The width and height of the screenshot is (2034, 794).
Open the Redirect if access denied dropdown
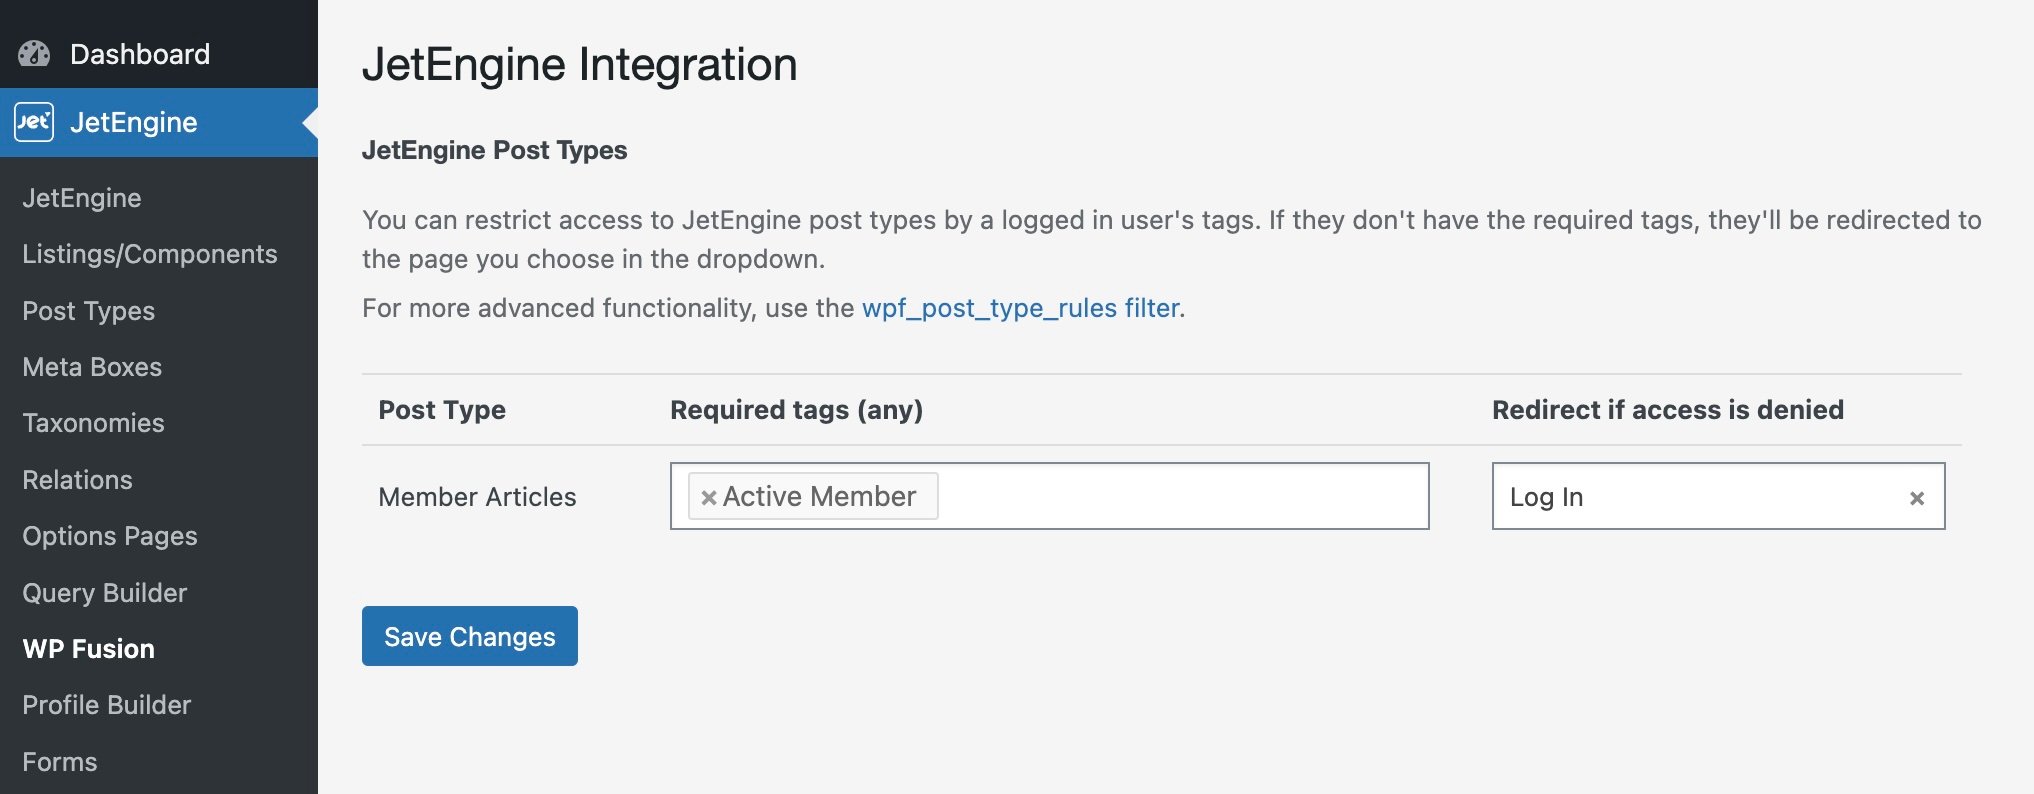click(x=1718, y=496)
